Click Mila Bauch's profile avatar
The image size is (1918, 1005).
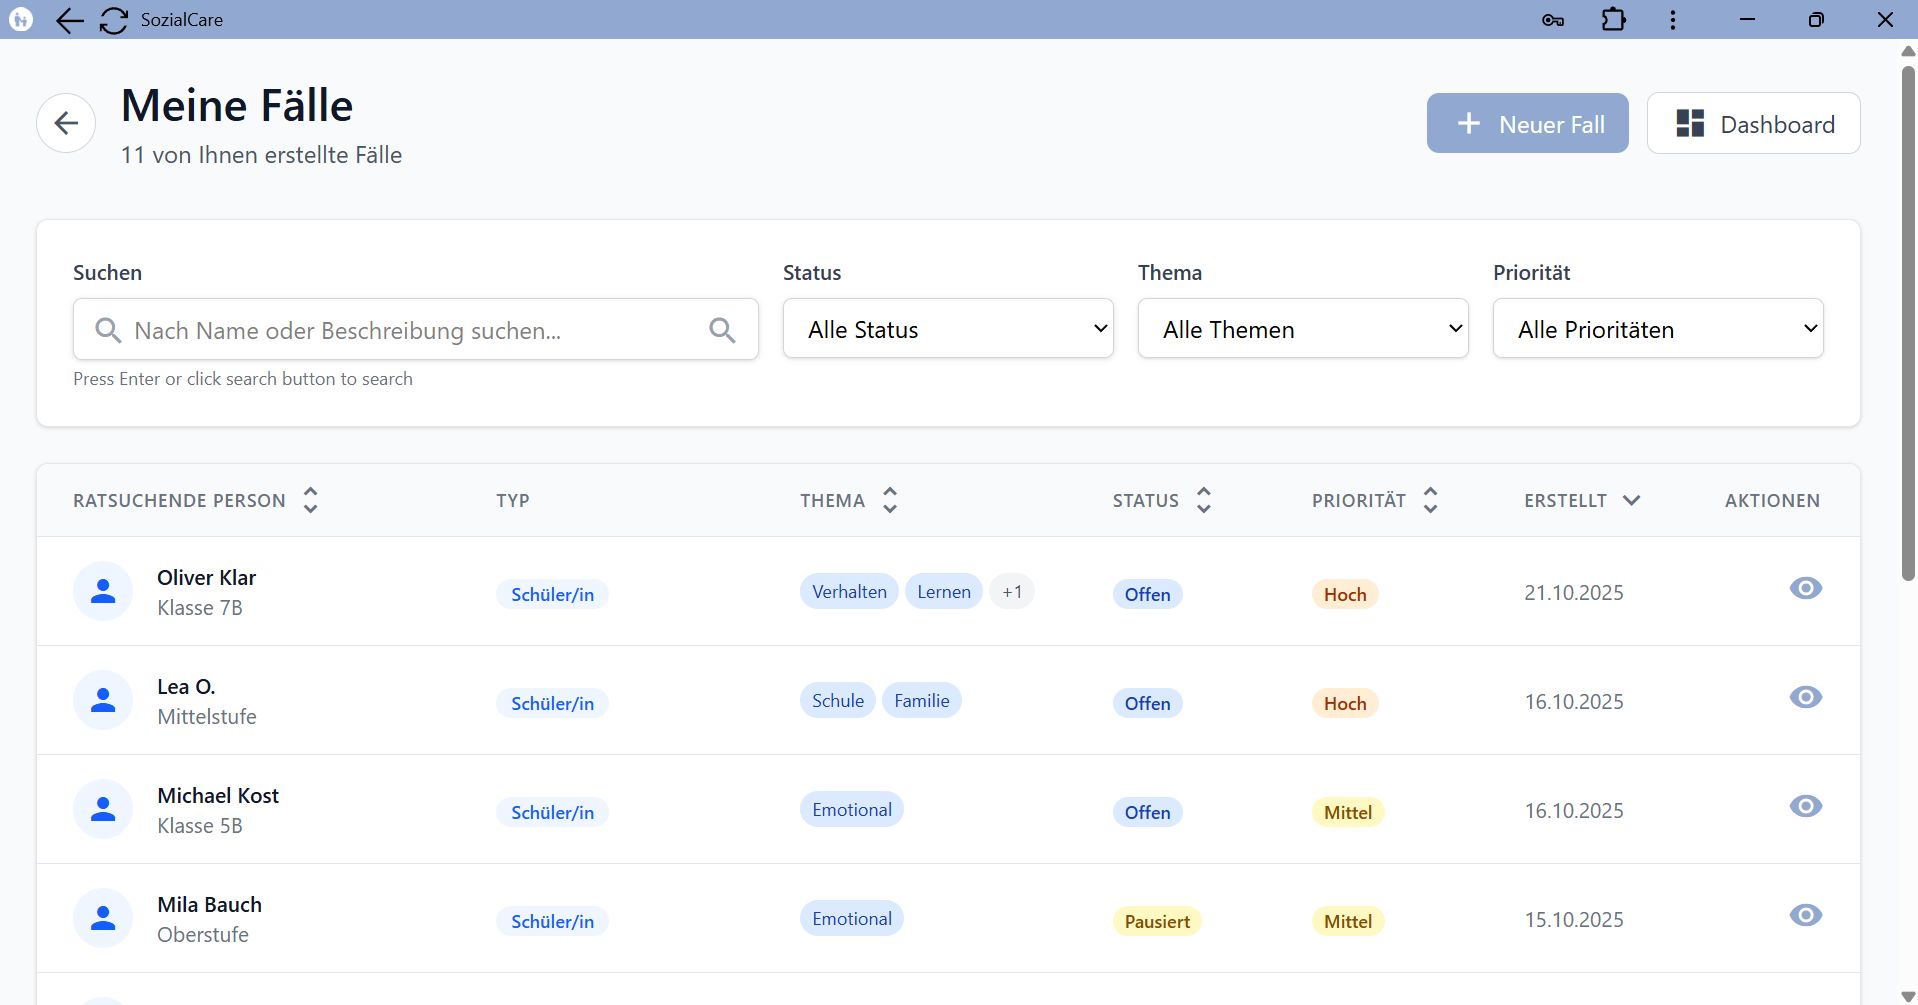click(x=103, y=917)
